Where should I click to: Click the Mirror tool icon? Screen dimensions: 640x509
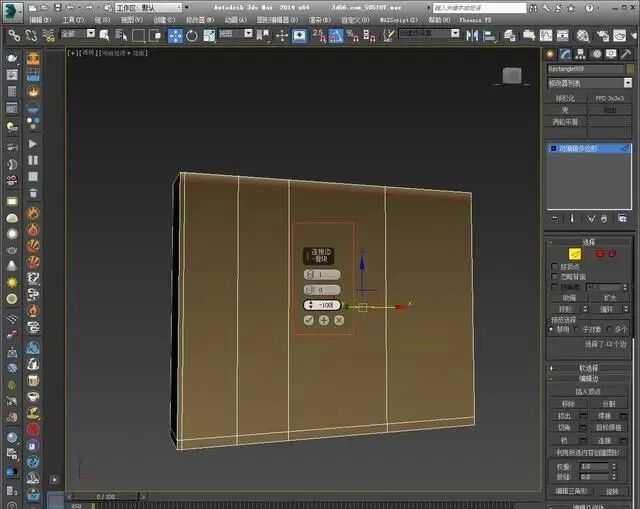(x=472, y=36)
